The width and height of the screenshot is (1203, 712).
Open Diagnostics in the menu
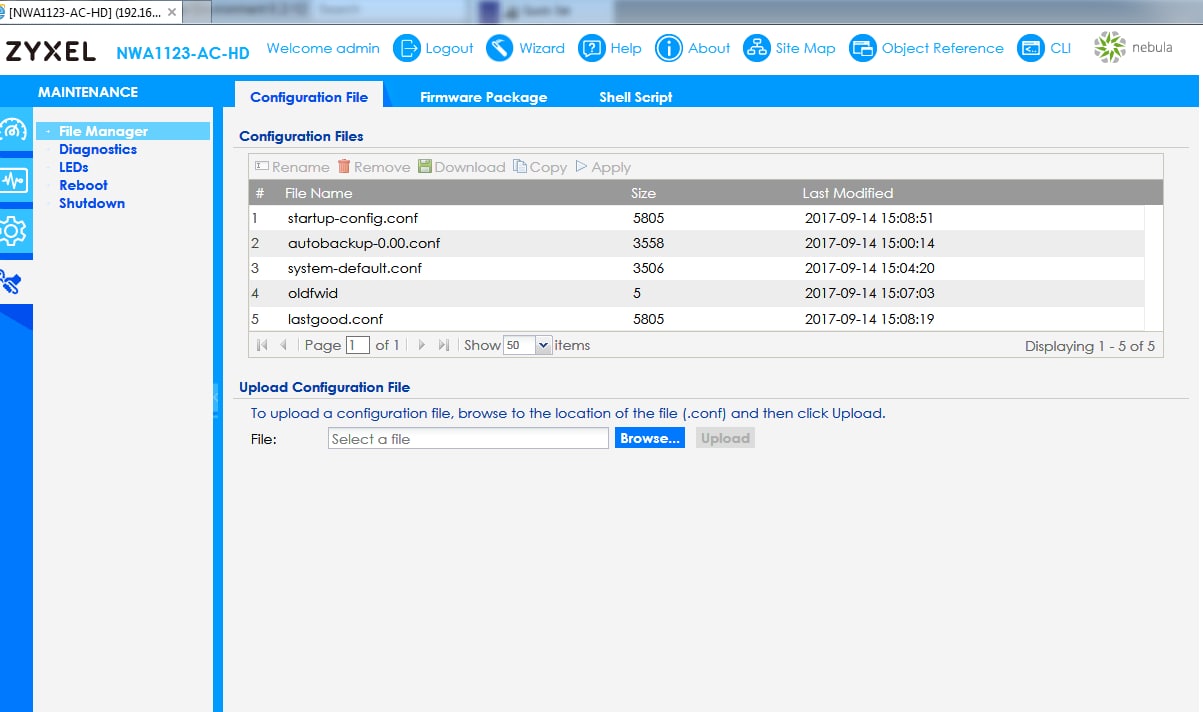coord(98,149)
